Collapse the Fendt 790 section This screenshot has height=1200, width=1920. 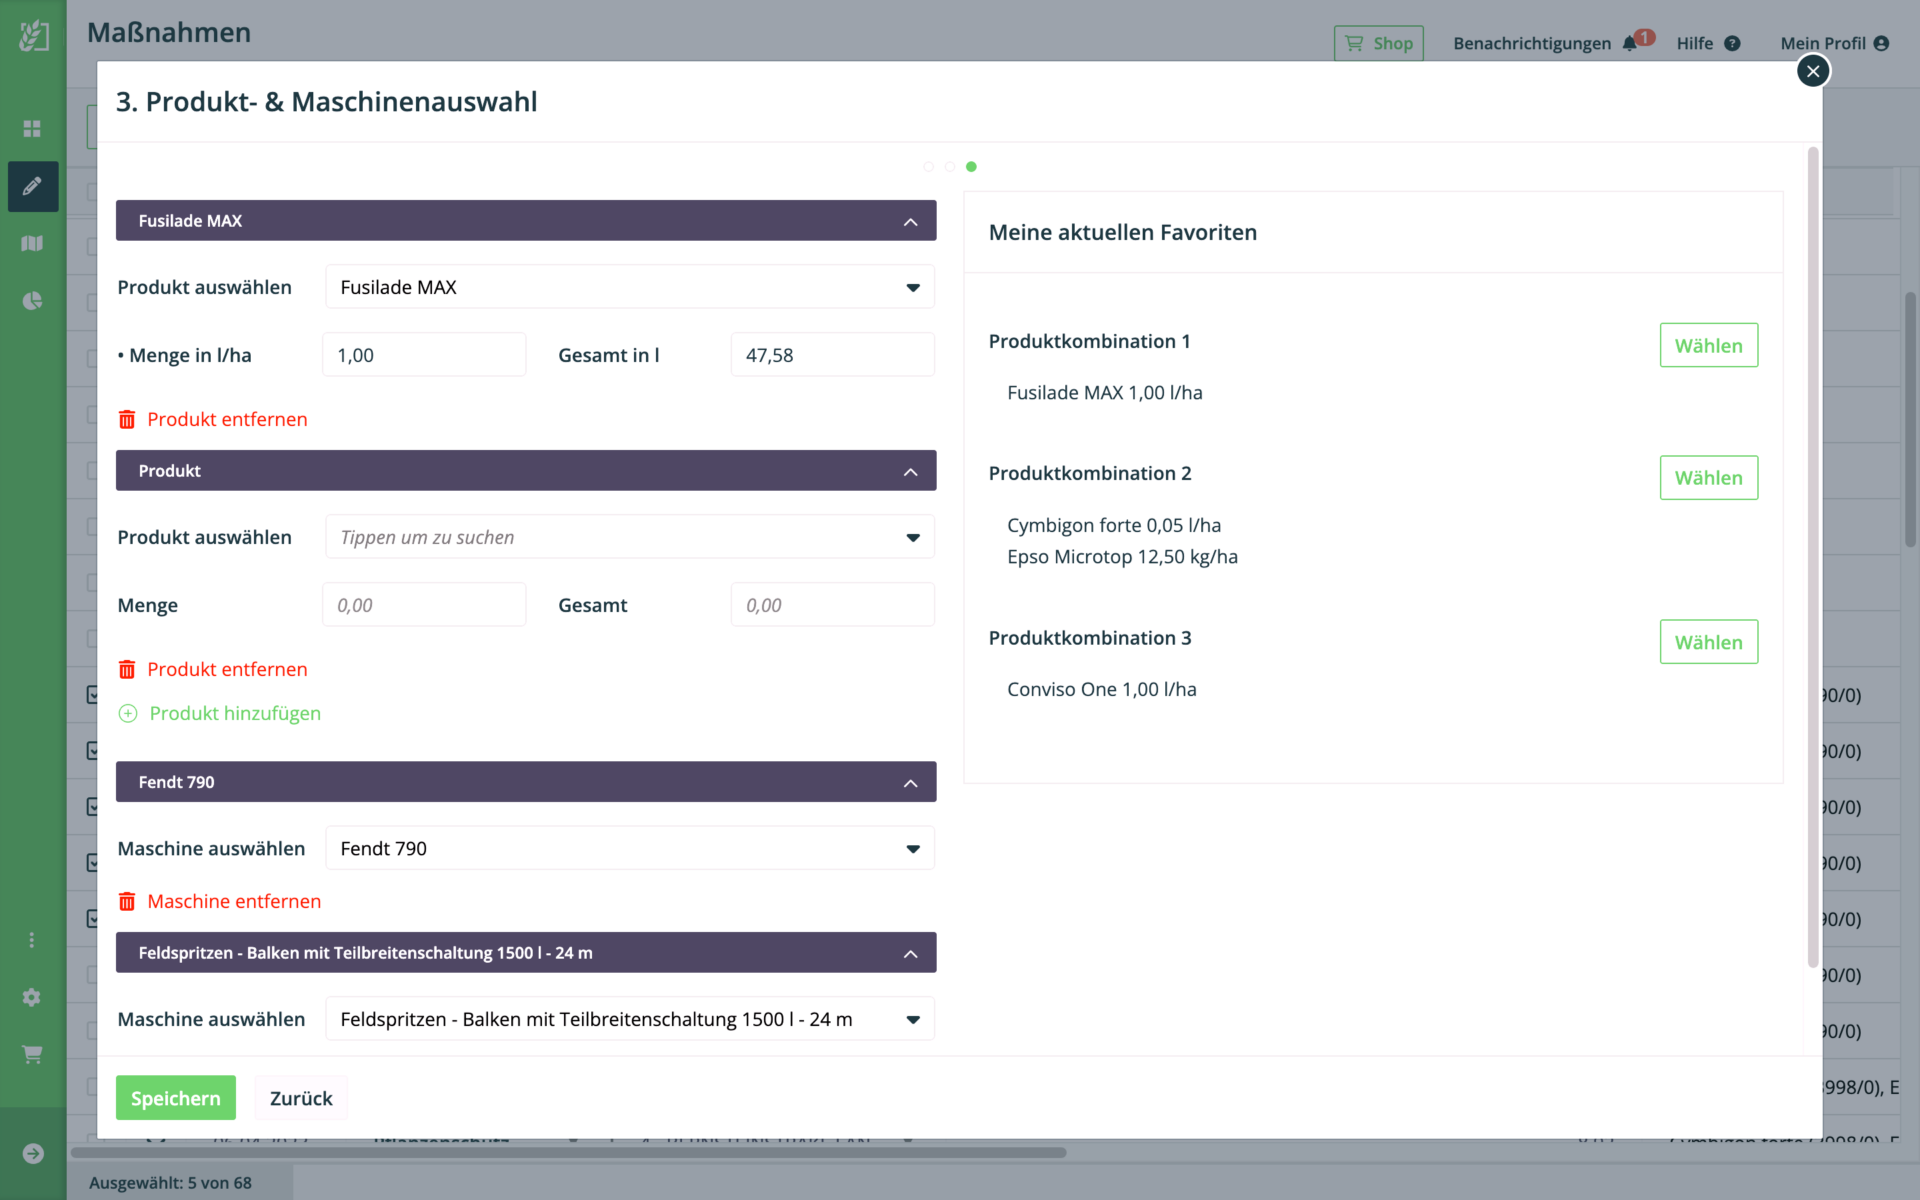910,782
